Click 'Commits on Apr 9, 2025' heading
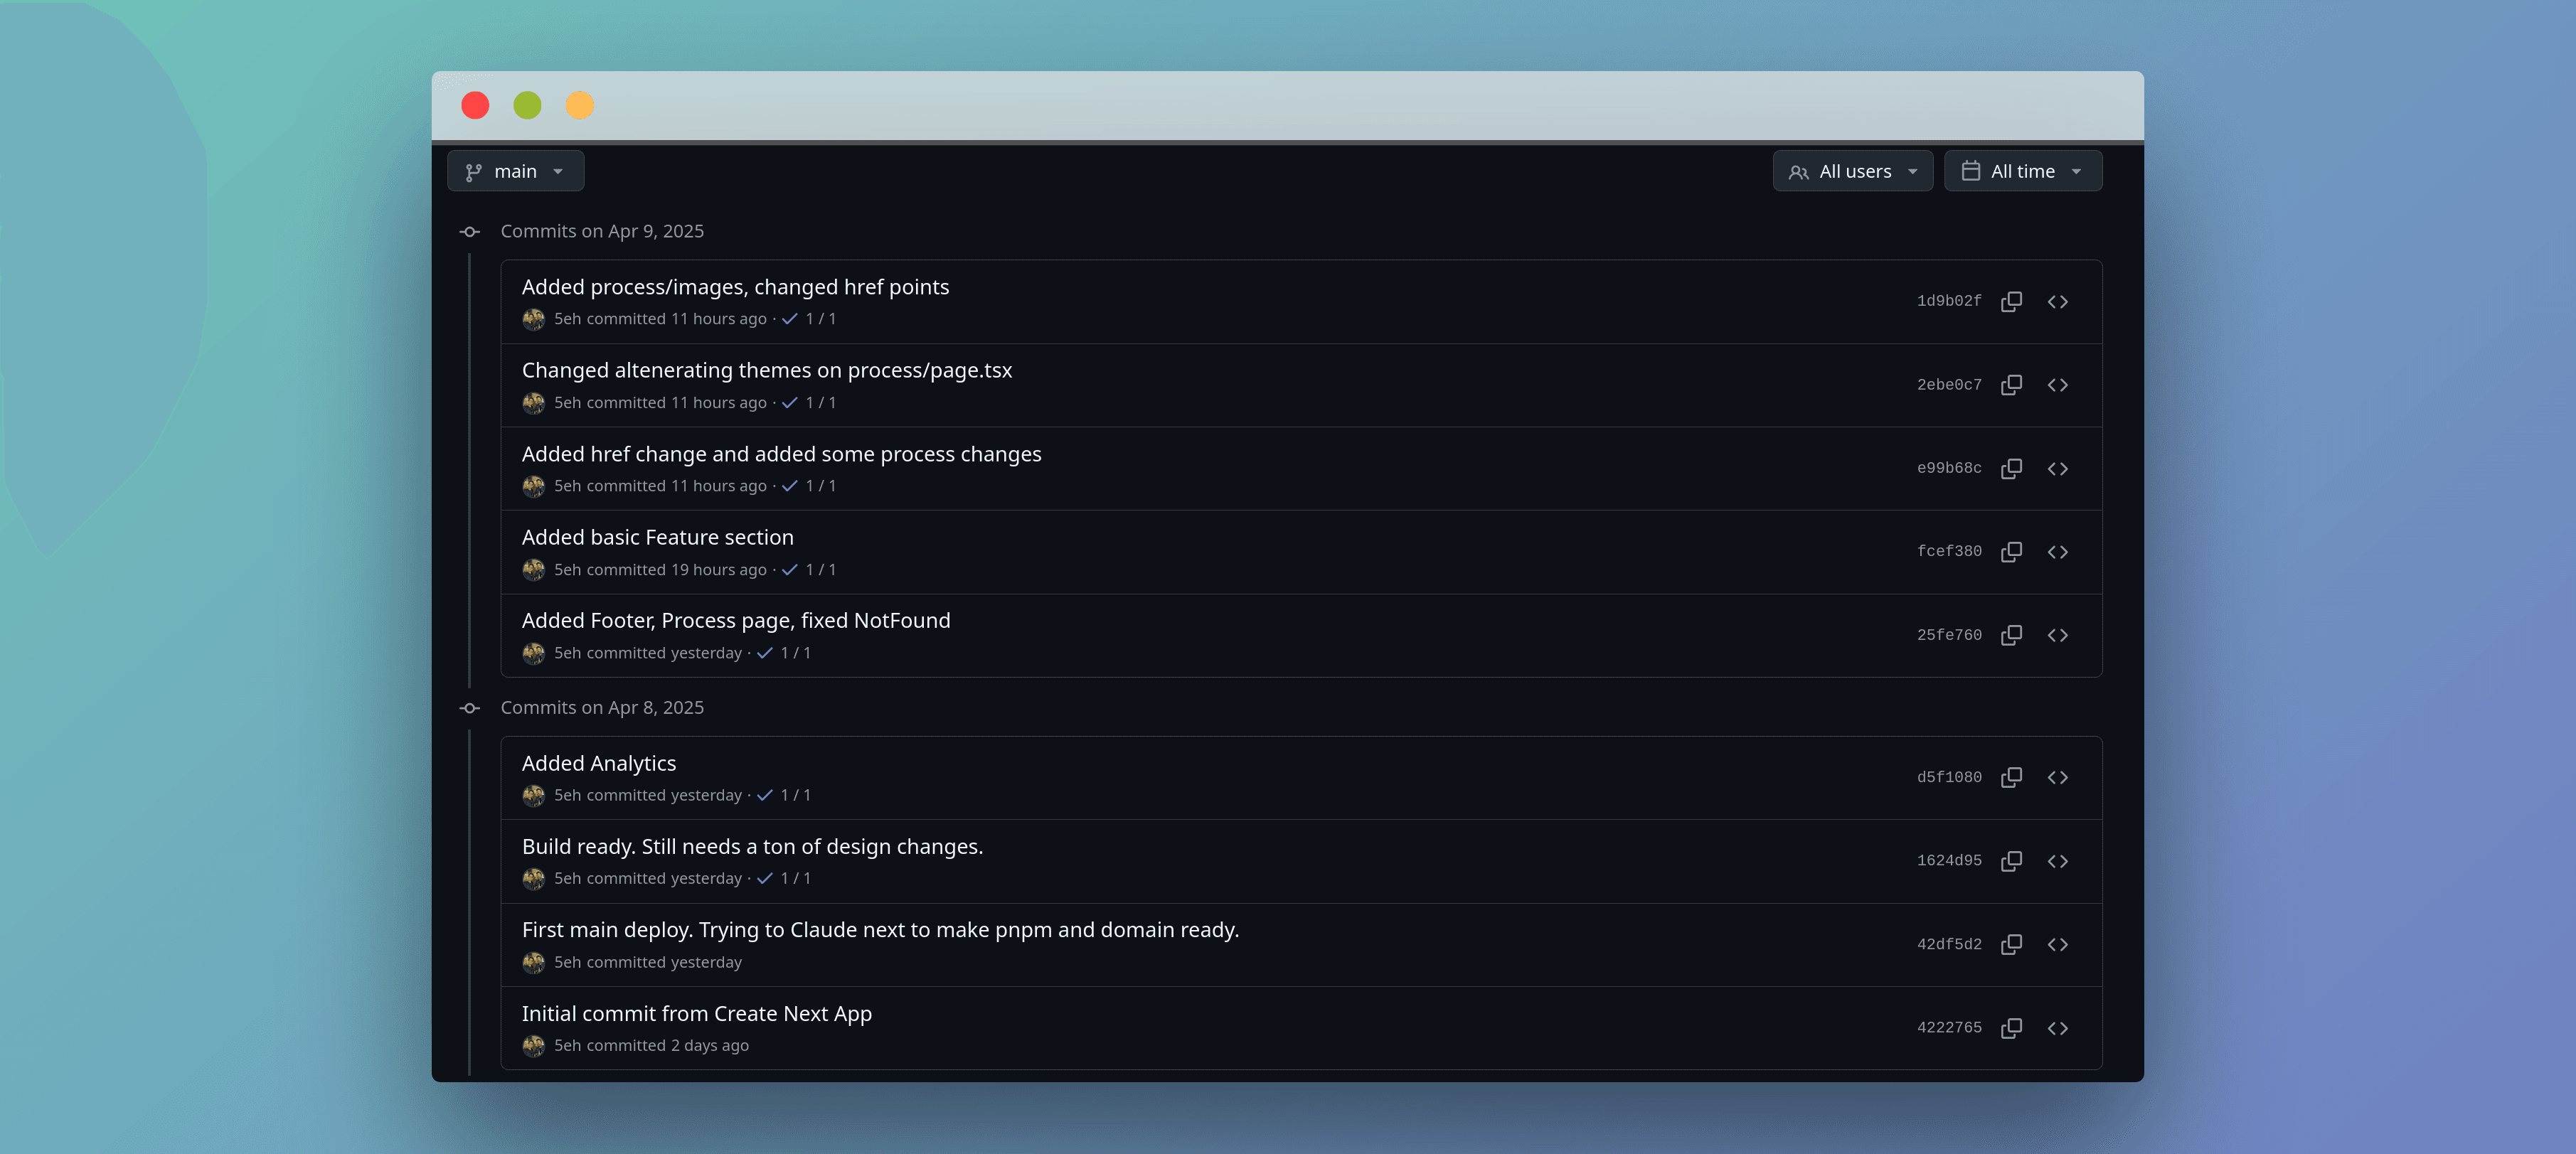Image resolution: width=2576 pixels, height=1154 pixels. [x=602, y=231]
